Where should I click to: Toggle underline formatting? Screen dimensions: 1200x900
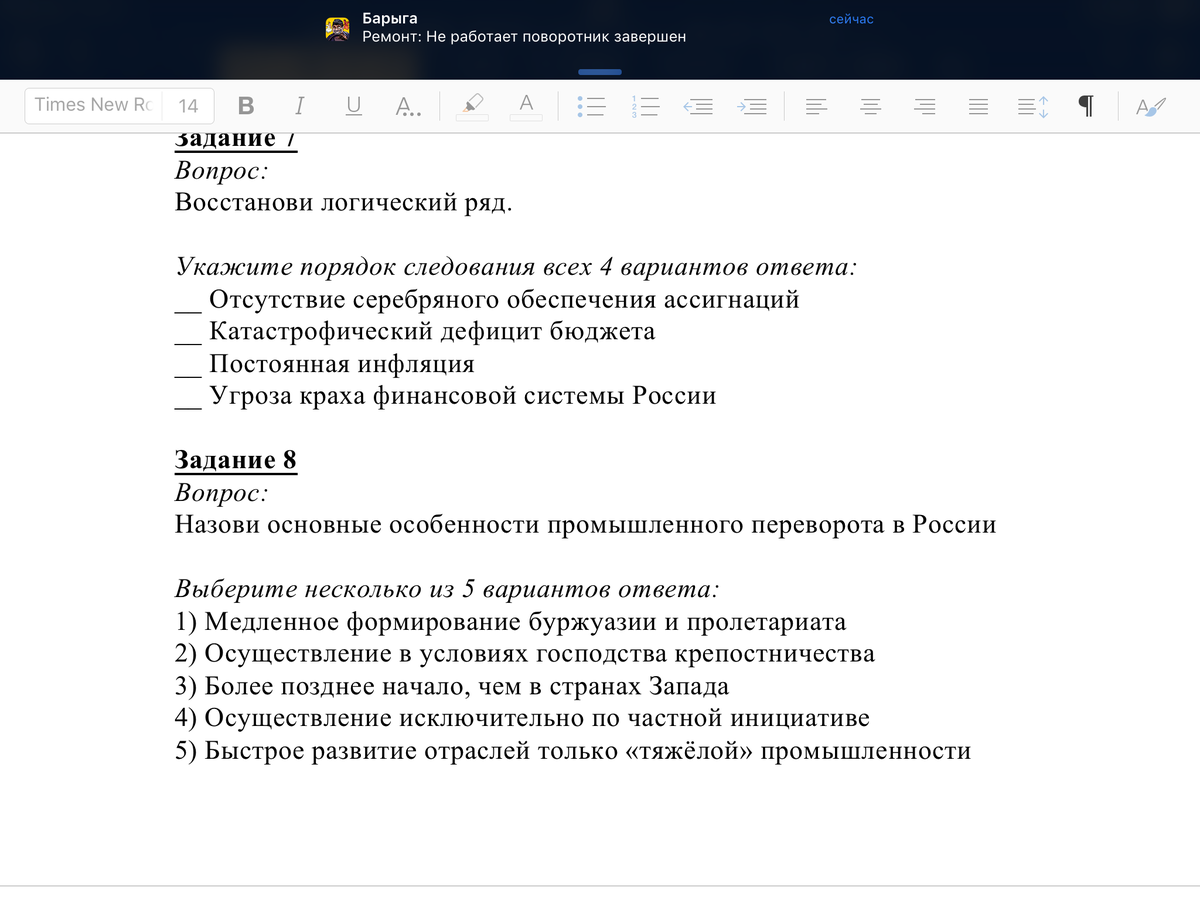354,105
